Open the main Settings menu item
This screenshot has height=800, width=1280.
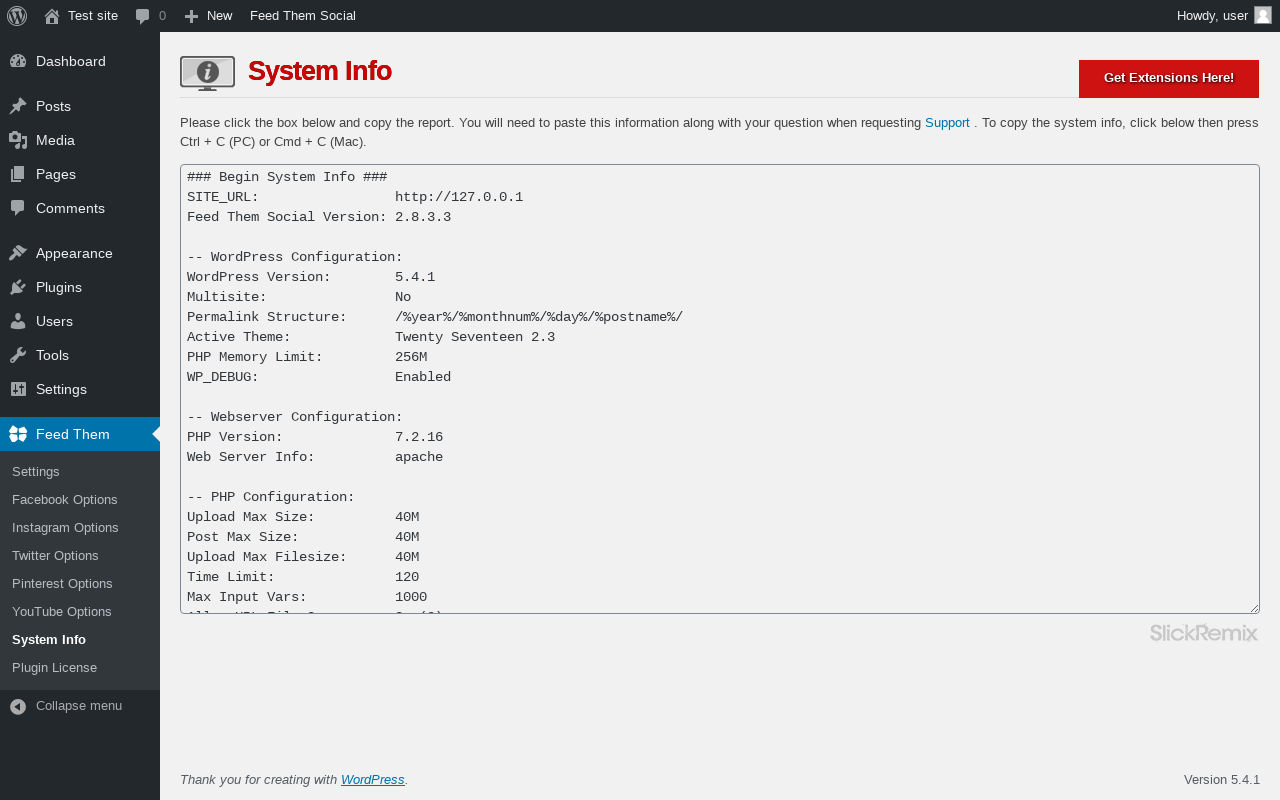point(80,389)
